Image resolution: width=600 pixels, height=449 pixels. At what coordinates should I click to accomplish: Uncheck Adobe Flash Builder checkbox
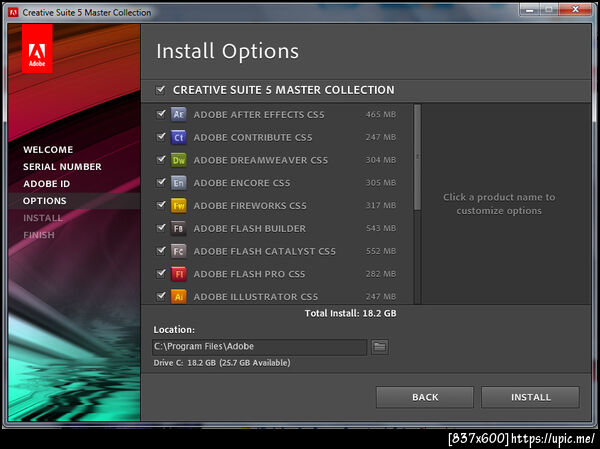pos(161,228)
